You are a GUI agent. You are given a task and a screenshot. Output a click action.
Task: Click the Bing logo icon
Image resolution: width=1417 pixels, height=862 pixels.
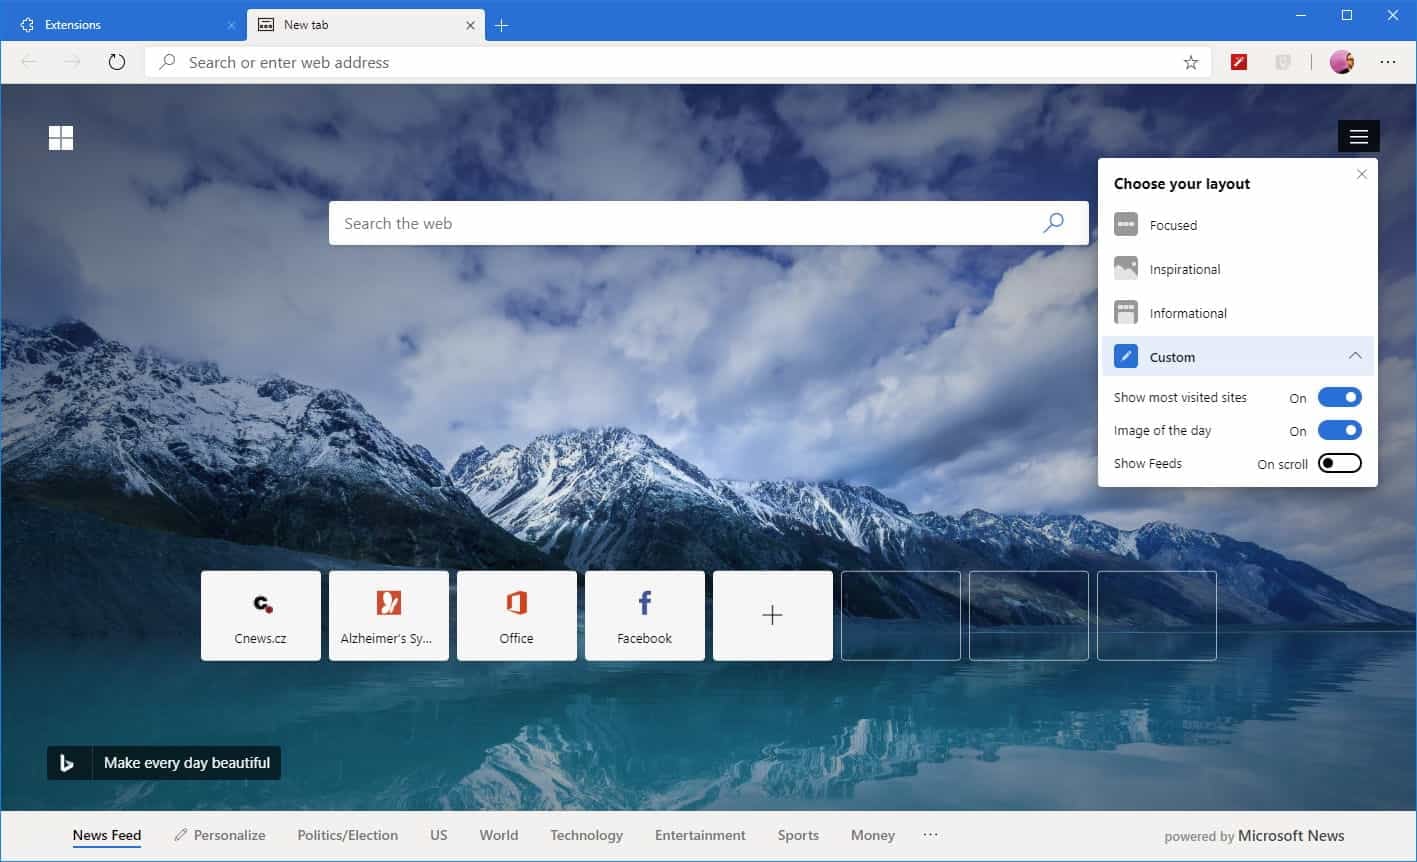tap(69, 763)
